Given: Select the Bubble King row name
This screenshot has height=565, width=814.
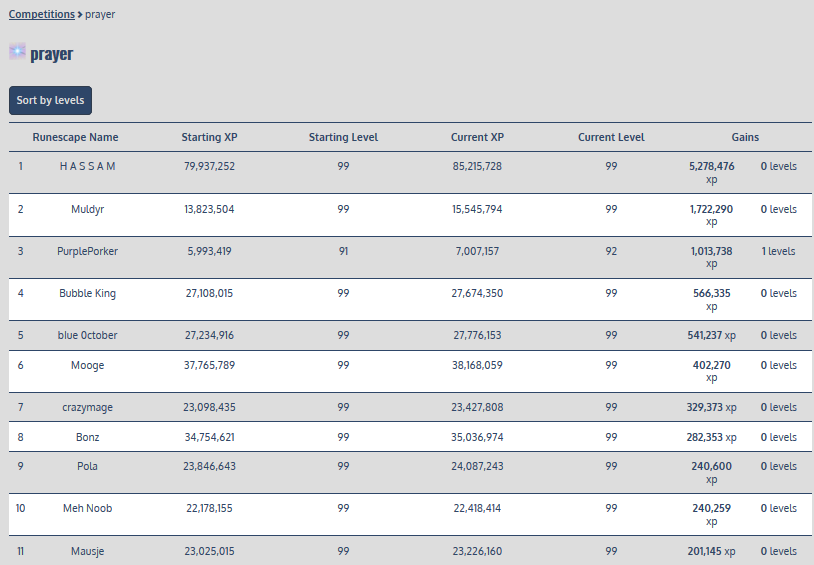Looking at the screenshot, I should pyautogui.click(x=88, y=293).
